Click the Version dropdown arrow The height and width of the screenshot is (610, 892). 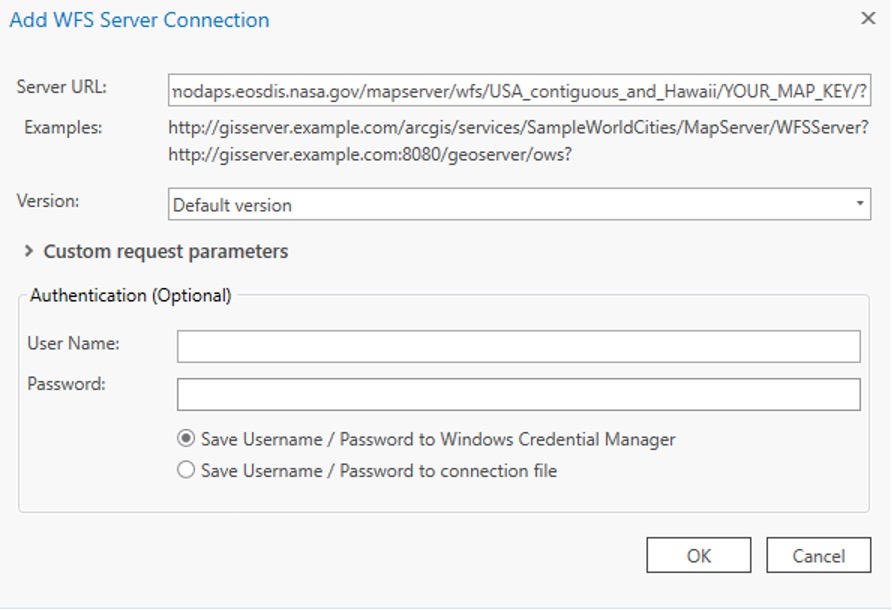pyautogui.click(x=860, y=204)
